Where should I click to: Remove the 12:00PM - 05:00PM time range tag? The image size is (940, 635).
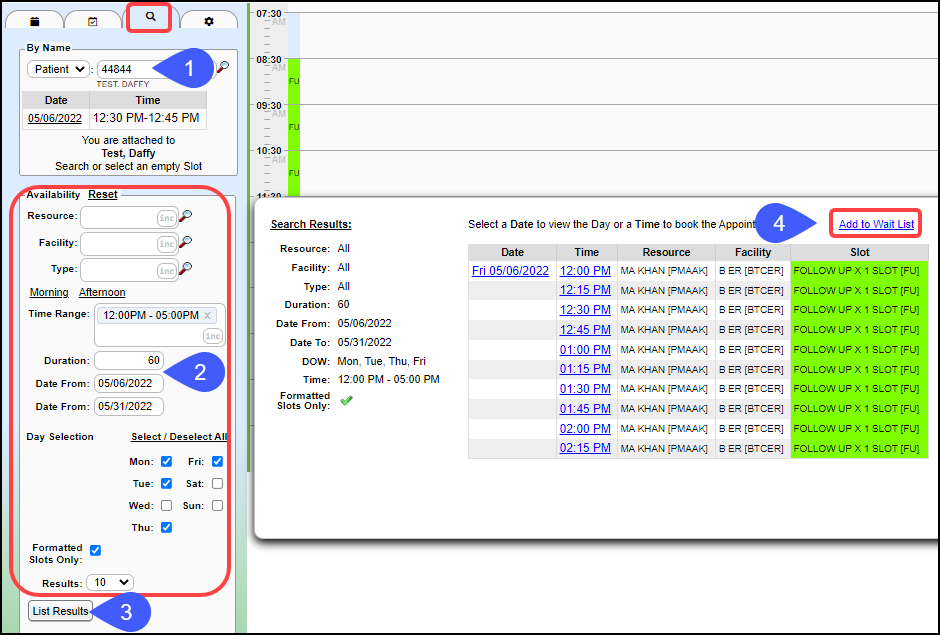[x=208, y=315]
